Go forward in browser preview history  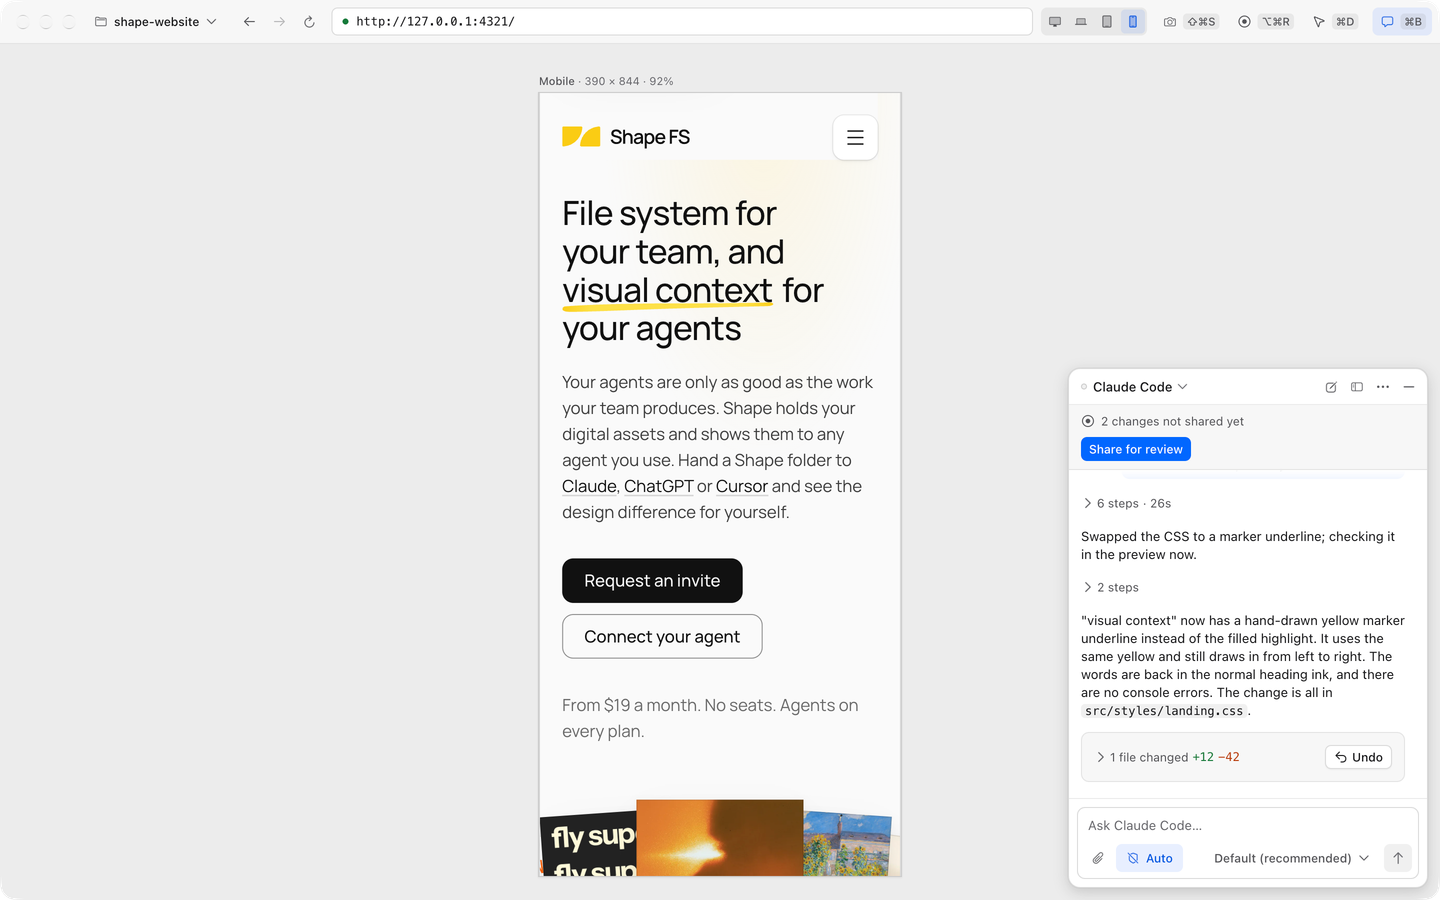pos(279,21)
